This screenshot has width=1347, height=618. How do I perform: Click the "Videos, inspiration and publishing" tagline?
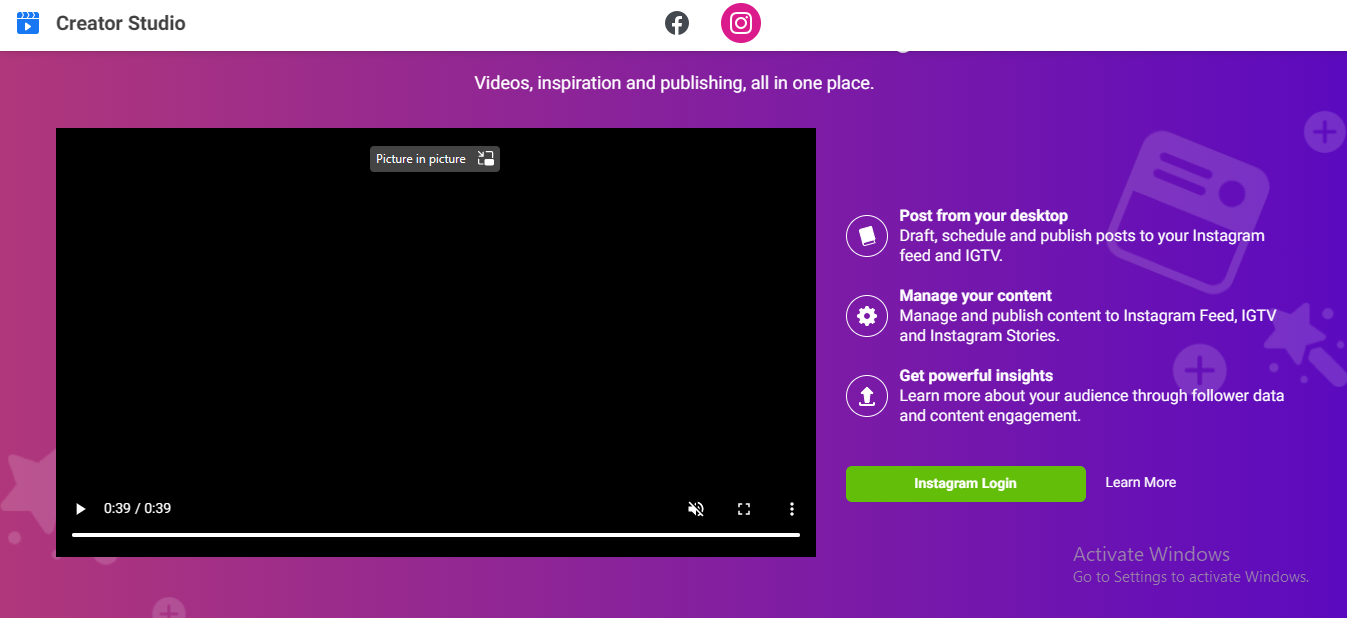(x=674, y=83)
